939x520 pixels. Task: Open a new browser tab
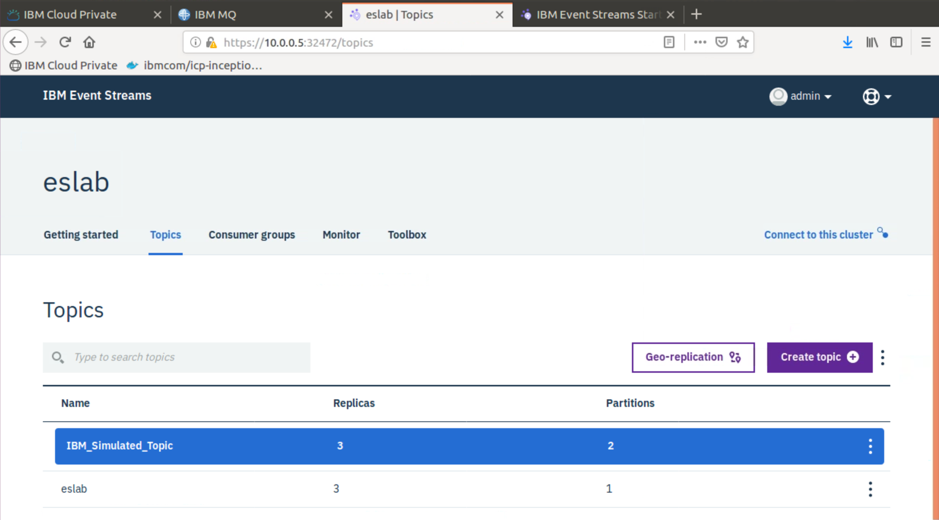tap(696, 14)
